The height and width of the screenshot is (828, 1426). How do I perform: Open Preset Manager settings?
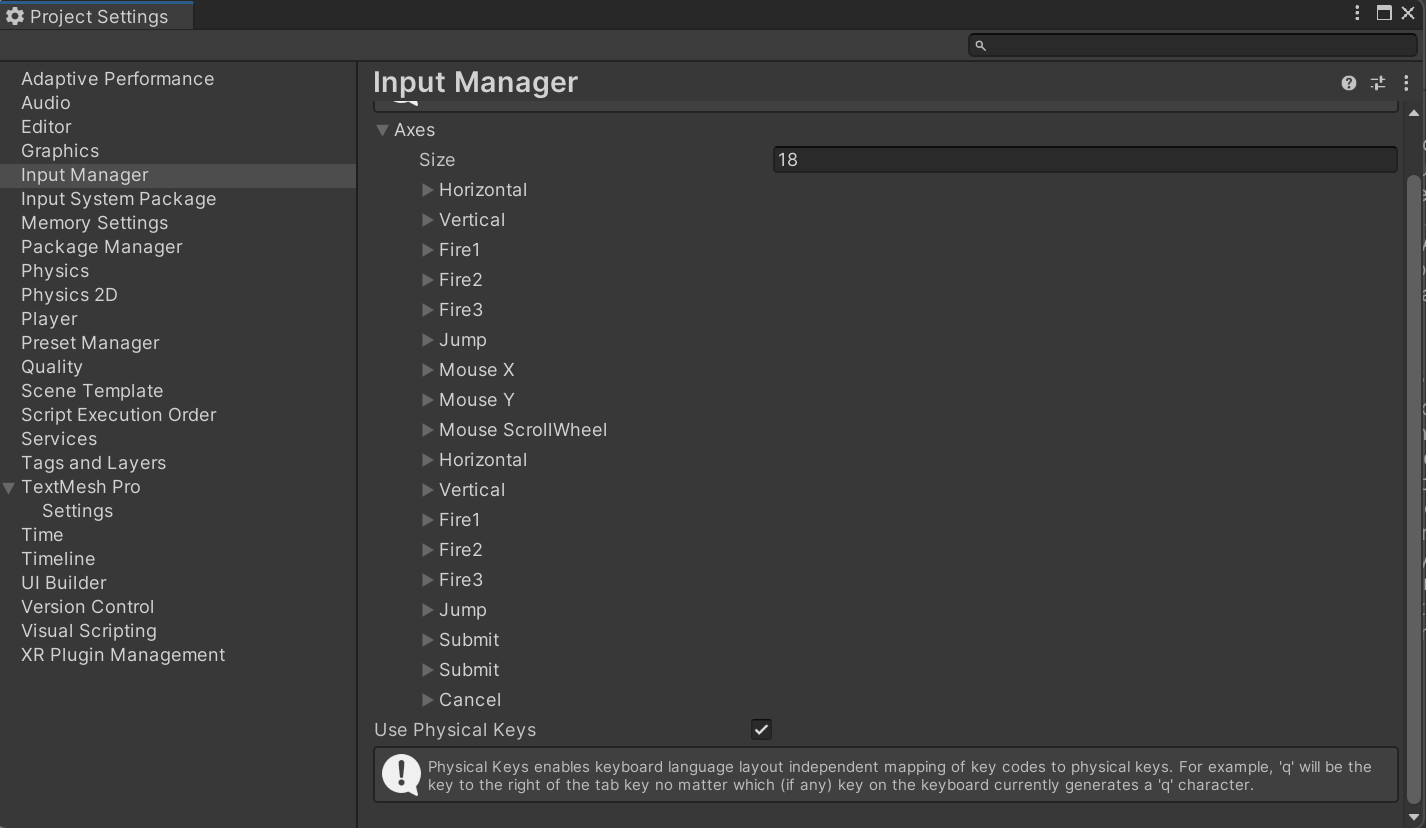tap(90, 343)
